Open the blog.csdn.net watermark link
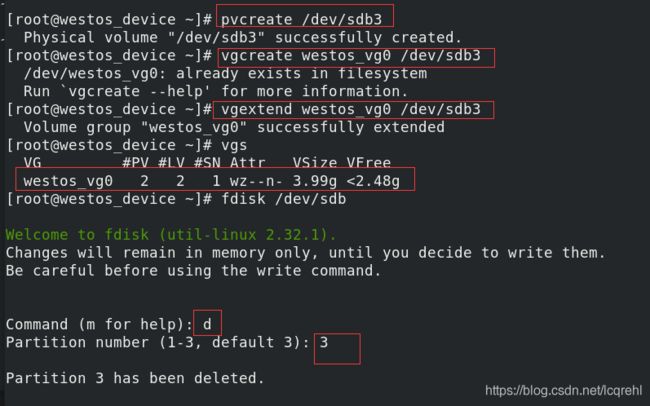Screen dimensions: 650x406 (563, 390)
